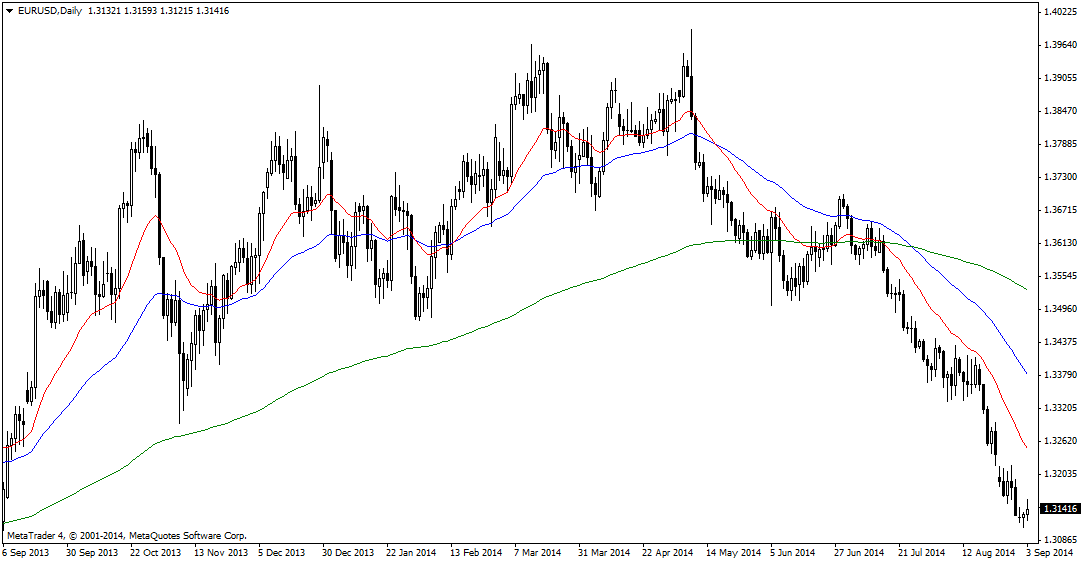The width and height of the screenshot is (1081, 561).
Task: Select the current price label 1.31416
Action: pyautogui.click(x=1060, y=509)
